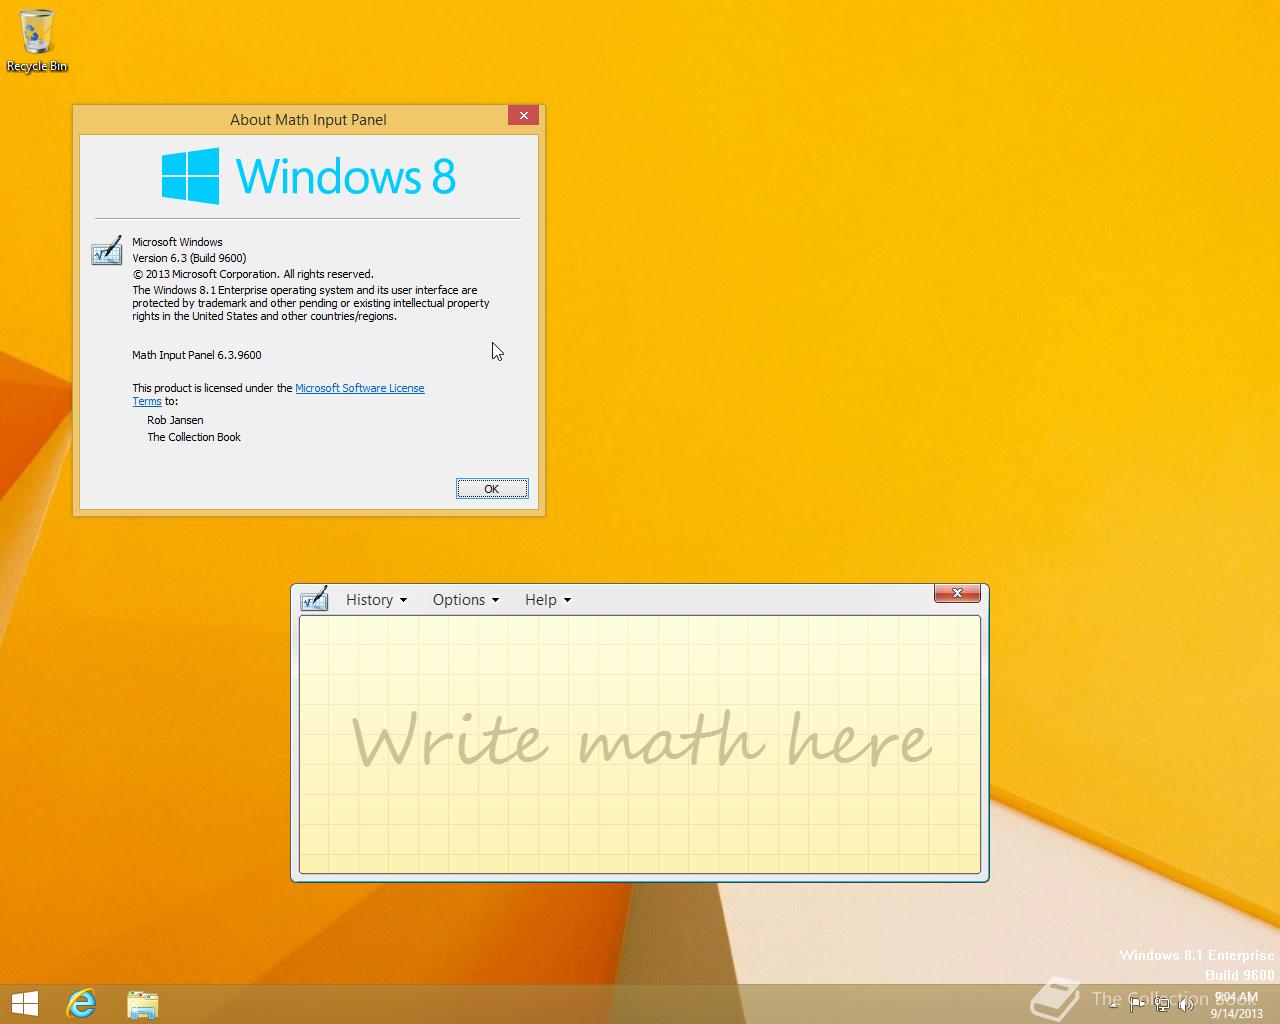Open the History menu in Math Input Panel

tap(376, 600)
